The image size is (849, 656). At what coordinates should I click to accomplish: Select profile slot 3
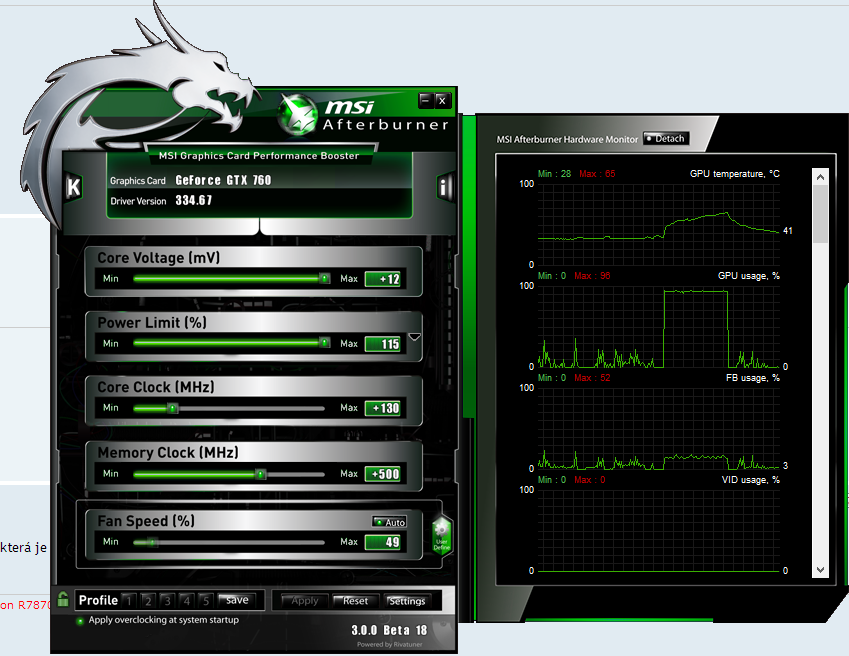point(167,600)
